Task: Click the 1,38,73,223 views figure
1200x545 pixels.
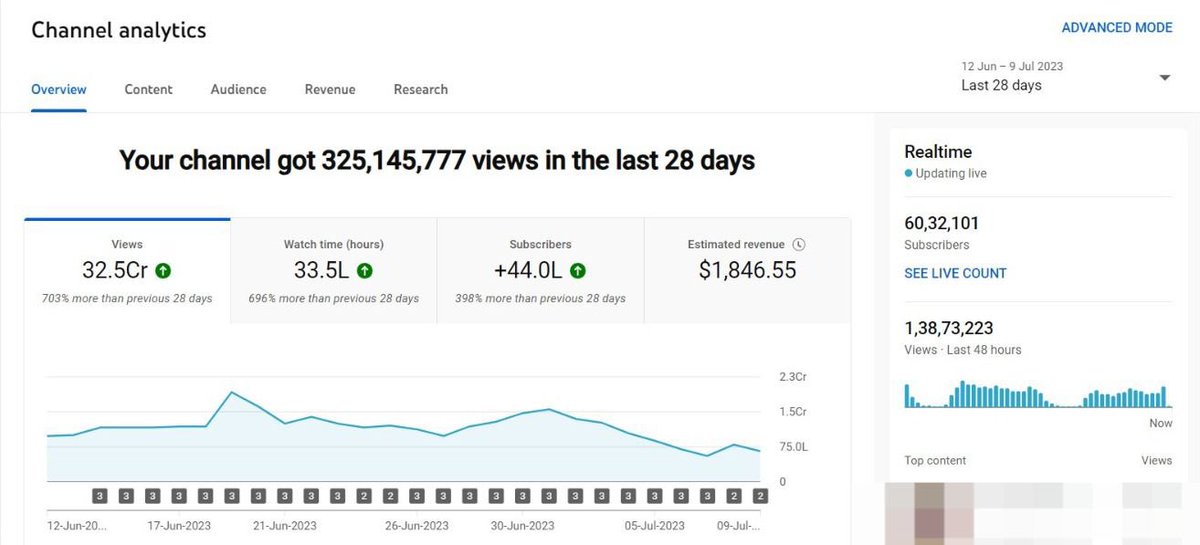Action: 949,328
